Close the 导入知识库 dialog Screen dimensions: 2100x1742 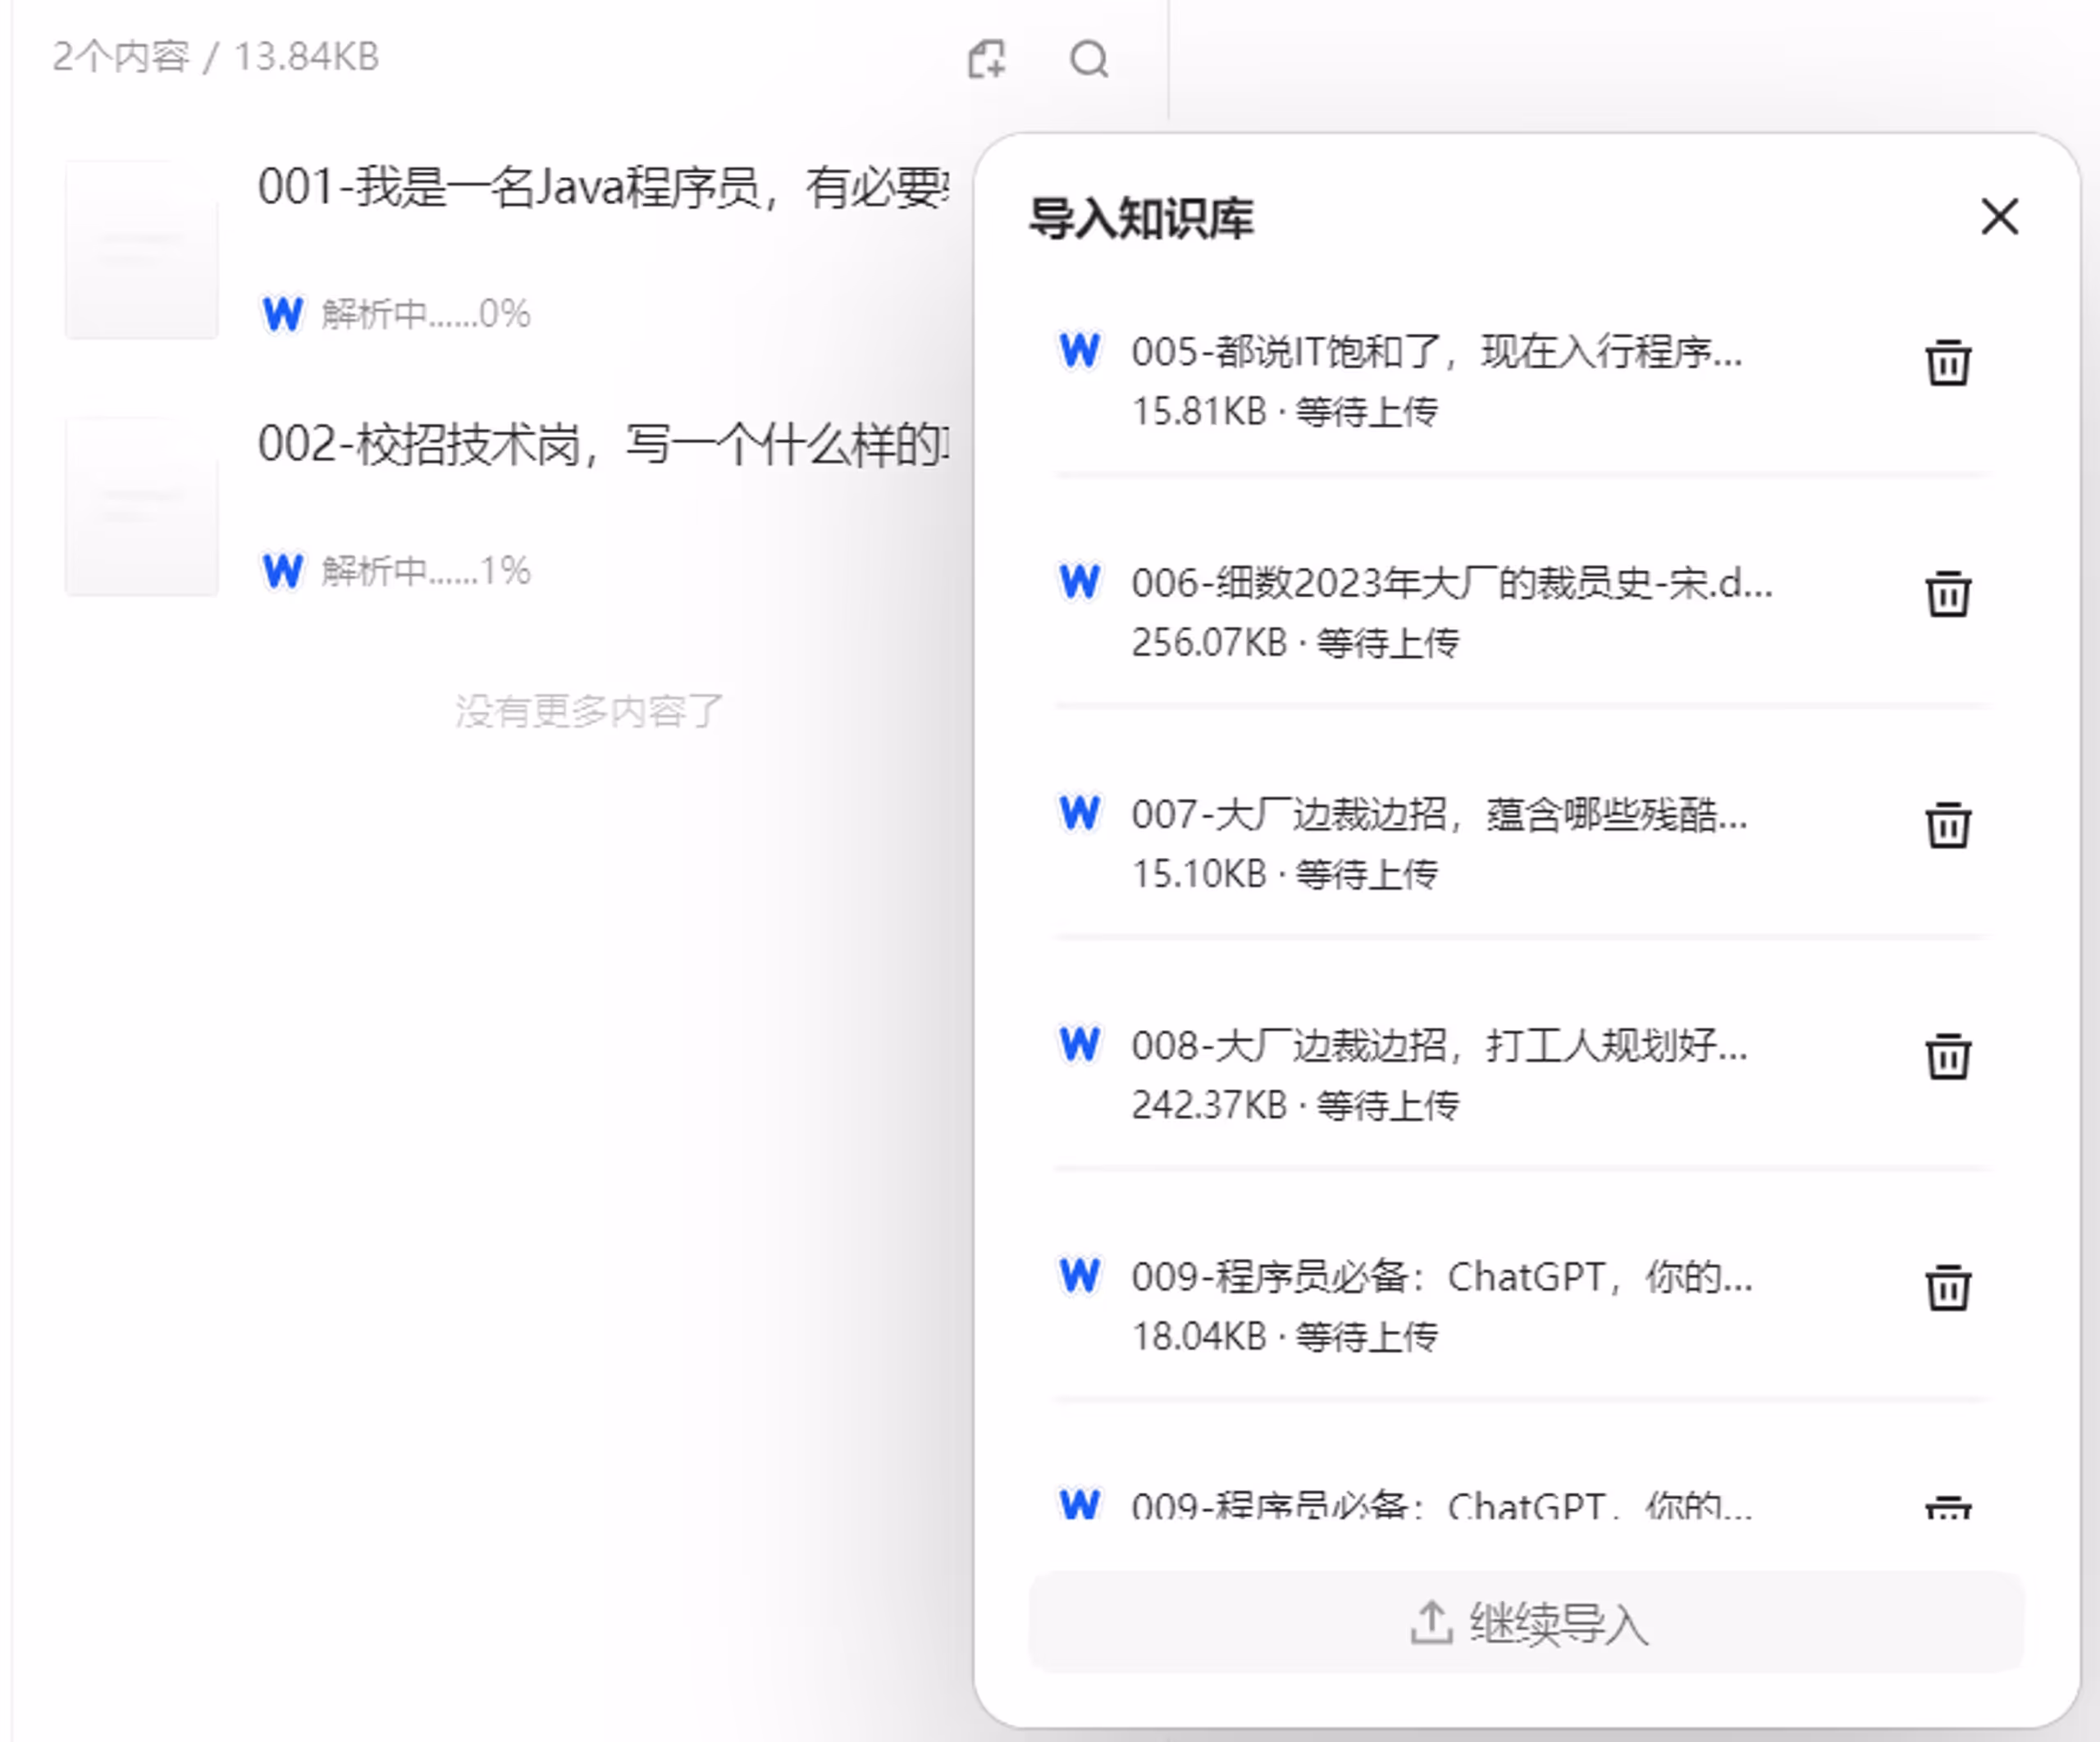click(x=2000, y=217)
